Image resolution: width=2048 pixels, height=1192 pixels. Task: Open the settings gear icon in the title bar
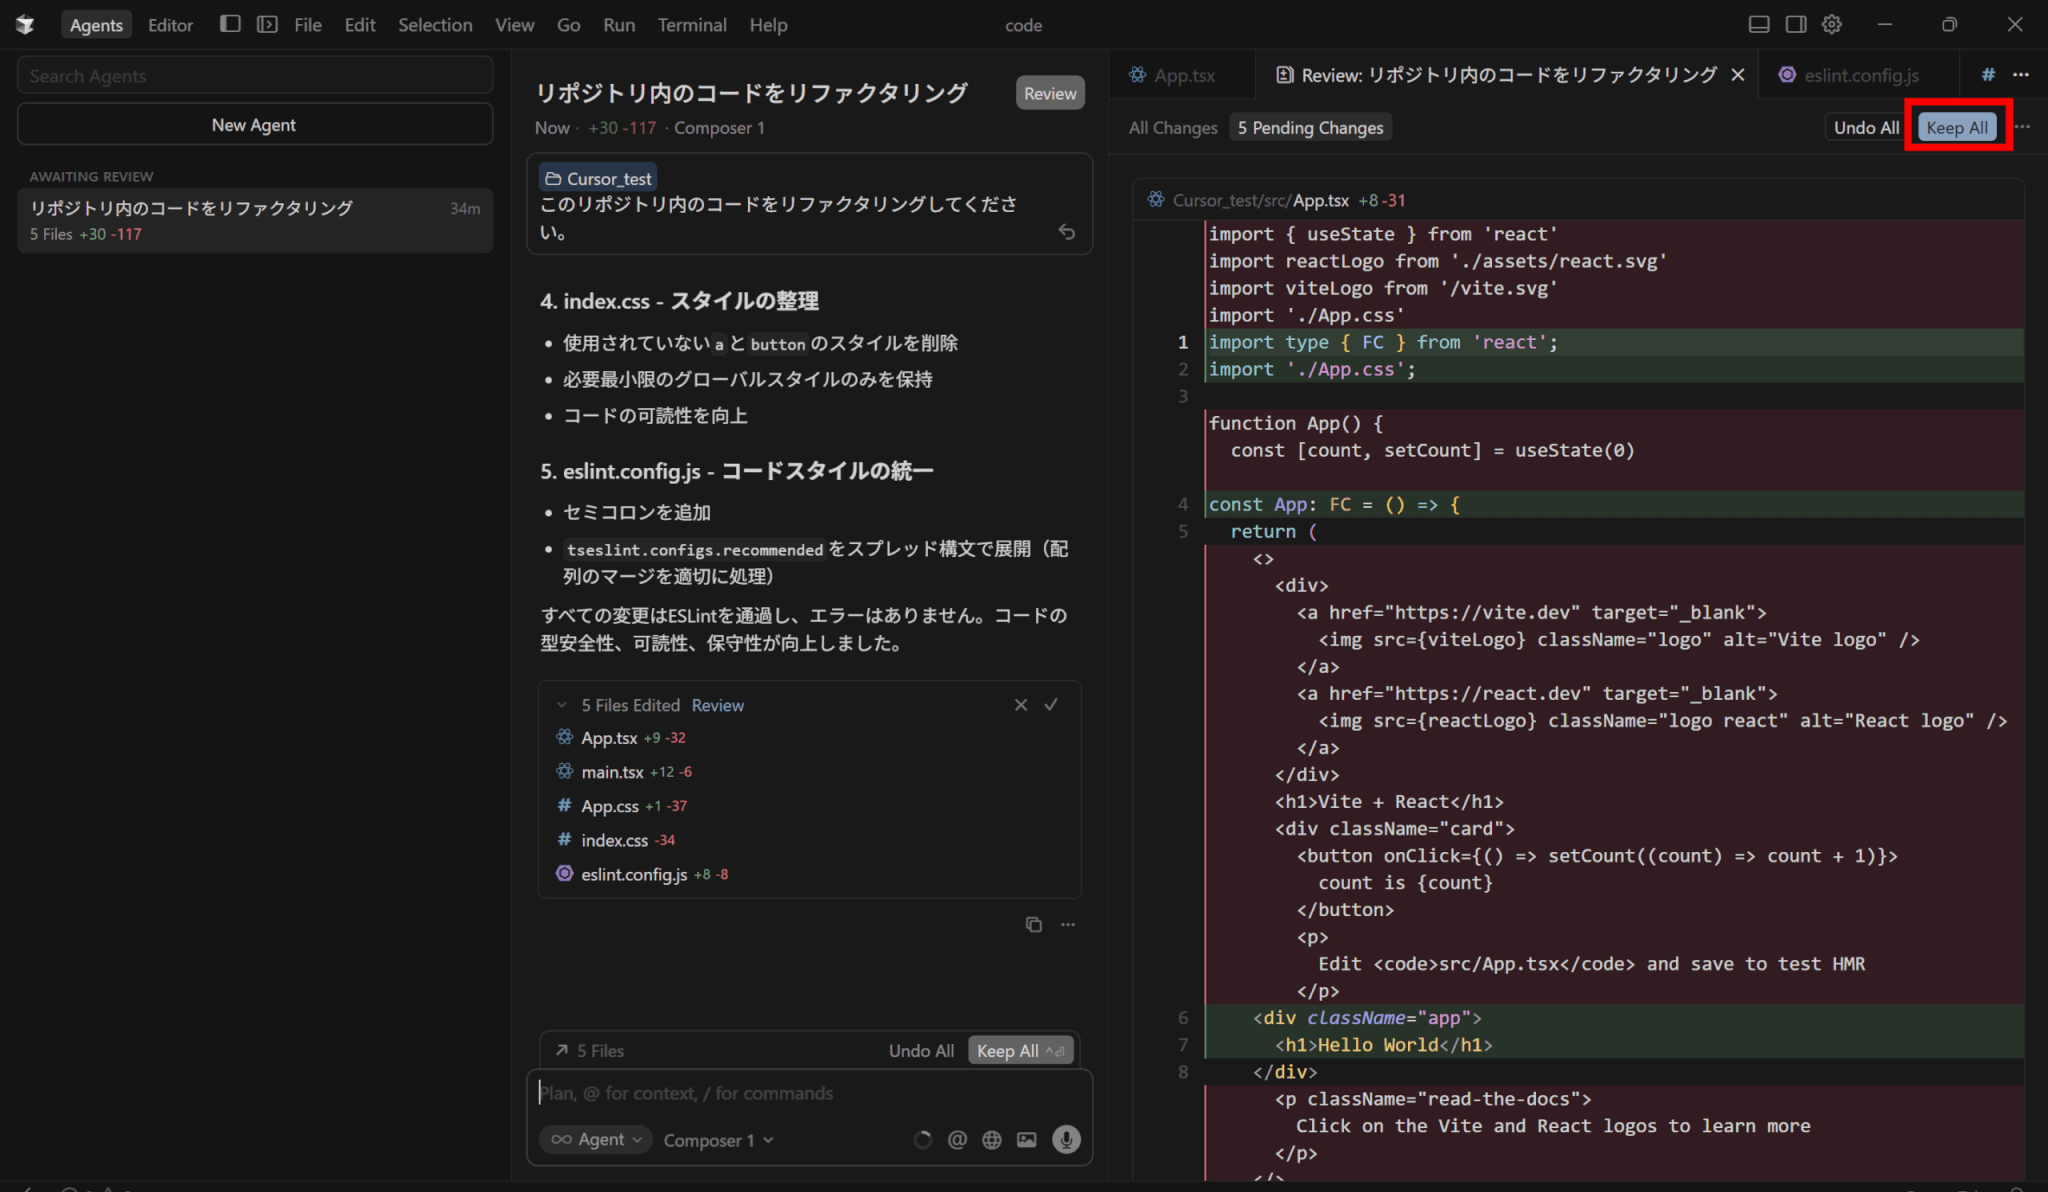point(1831,24)
